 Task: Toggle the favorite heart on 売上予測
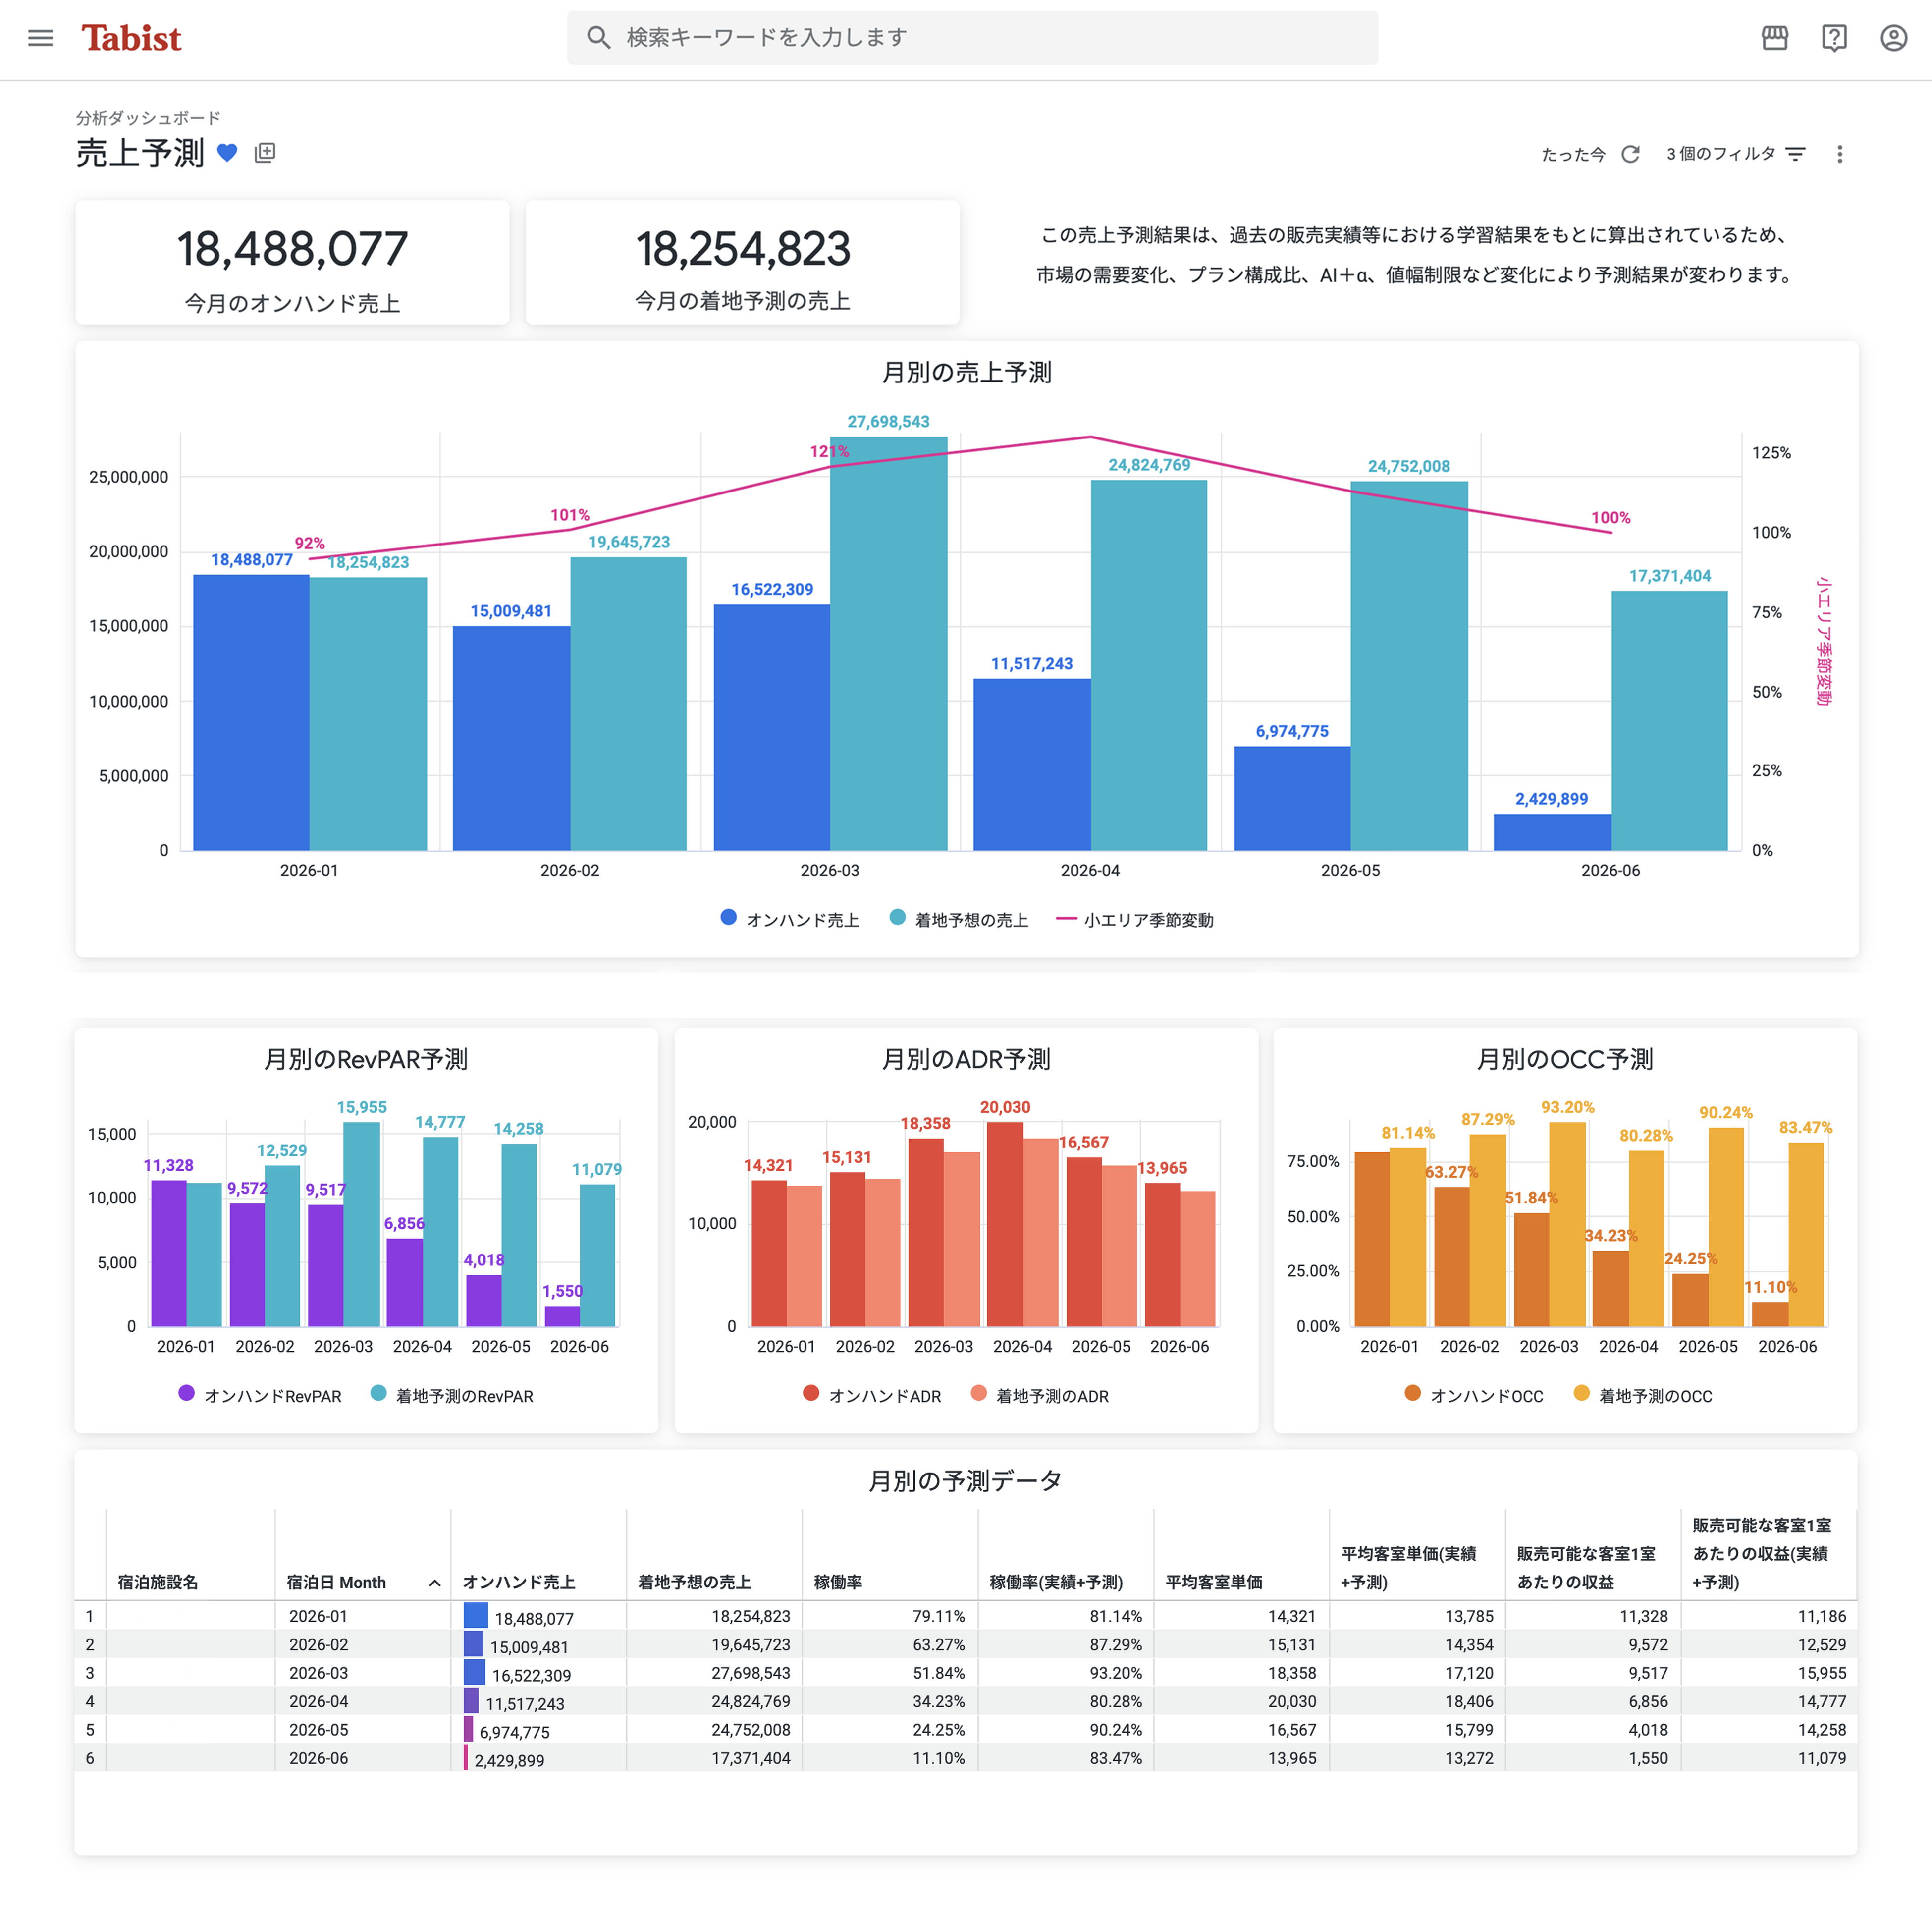pos(227,153)
